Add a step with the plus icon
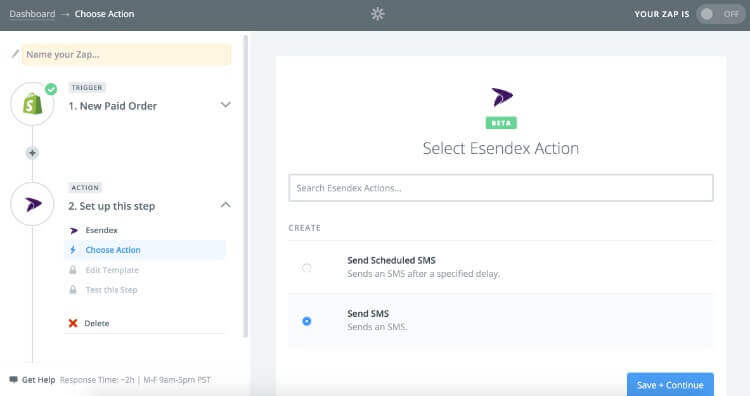Image resolution: width=750 pixels, height=396 pixels. [32, 153]
